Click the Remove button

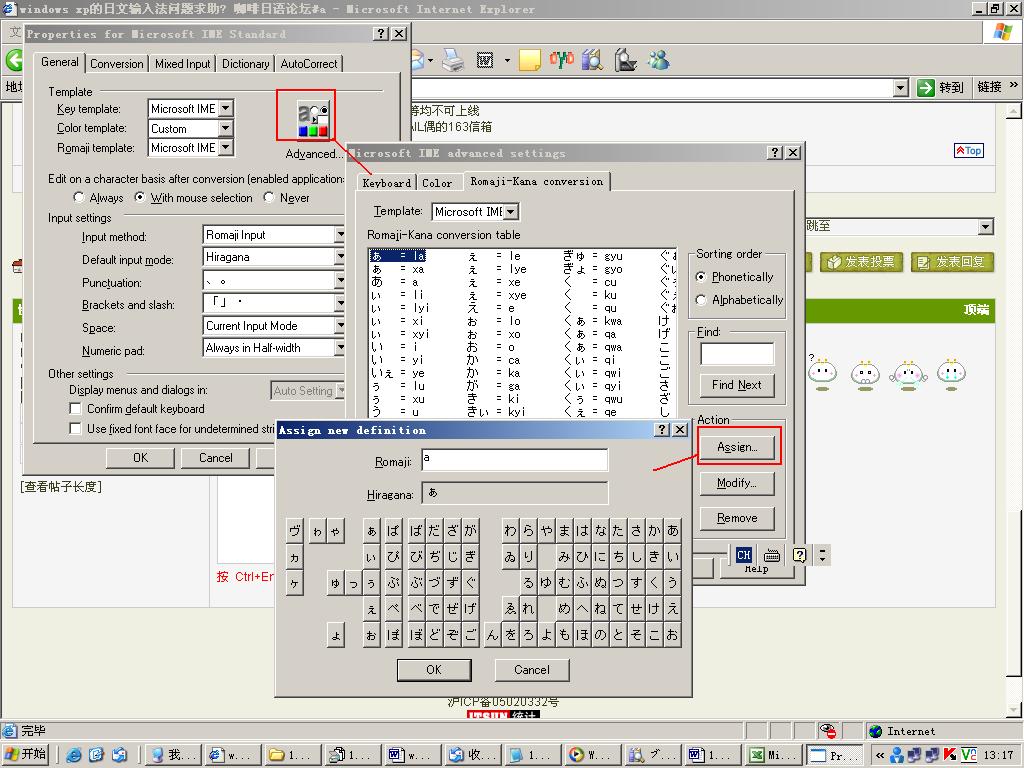pos(737,518)
